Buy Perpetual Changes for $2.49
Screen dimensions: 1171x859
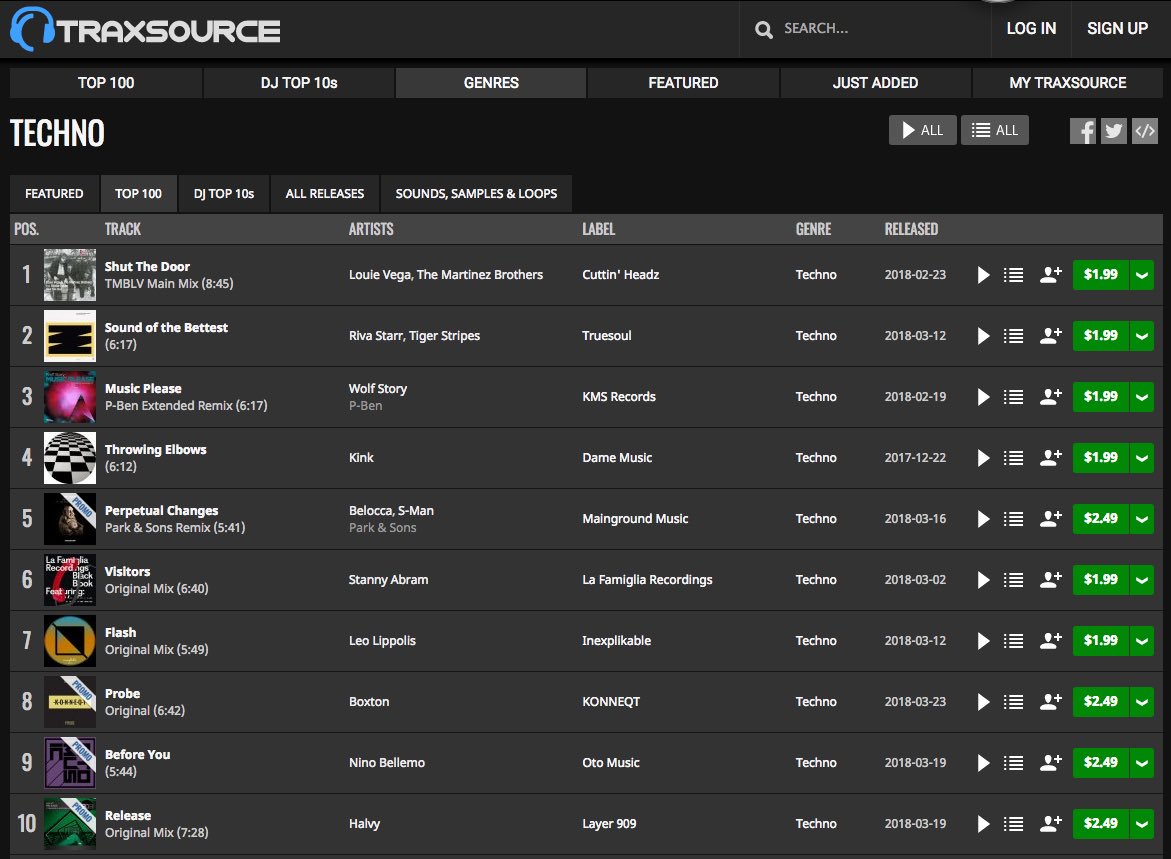tap(1101, 519)
